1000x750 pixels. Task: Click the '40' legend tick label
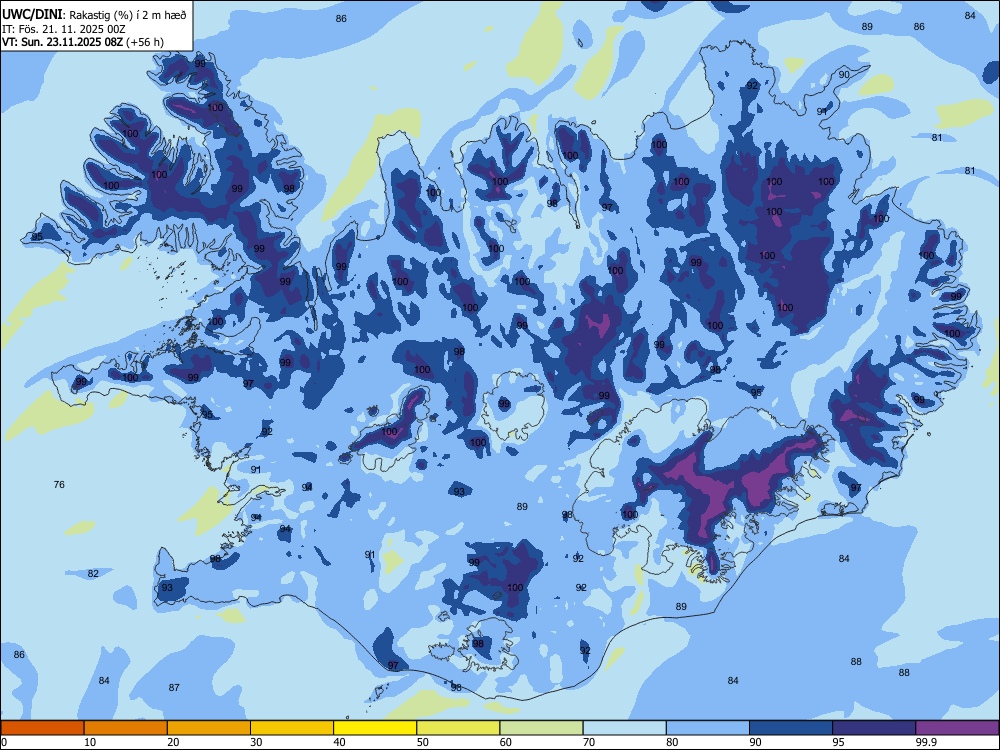(339, 742)
